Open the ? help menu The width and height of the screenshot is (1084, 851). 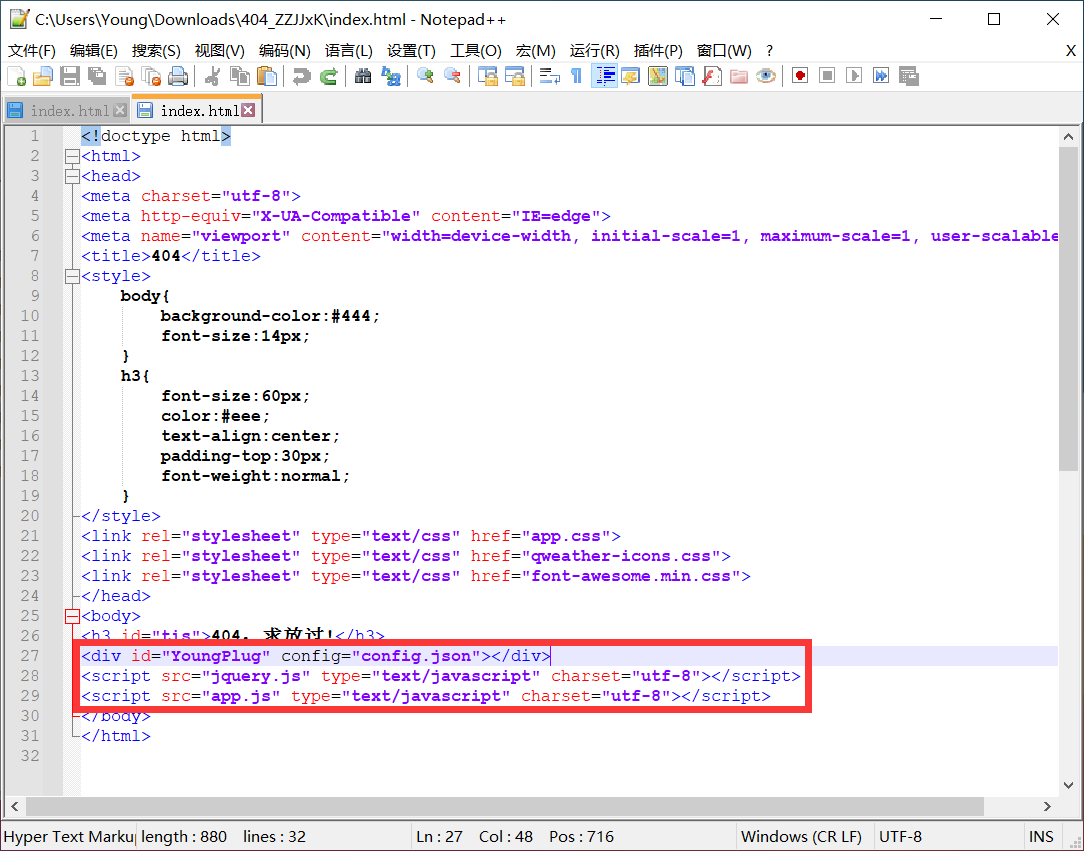[769, 51]
